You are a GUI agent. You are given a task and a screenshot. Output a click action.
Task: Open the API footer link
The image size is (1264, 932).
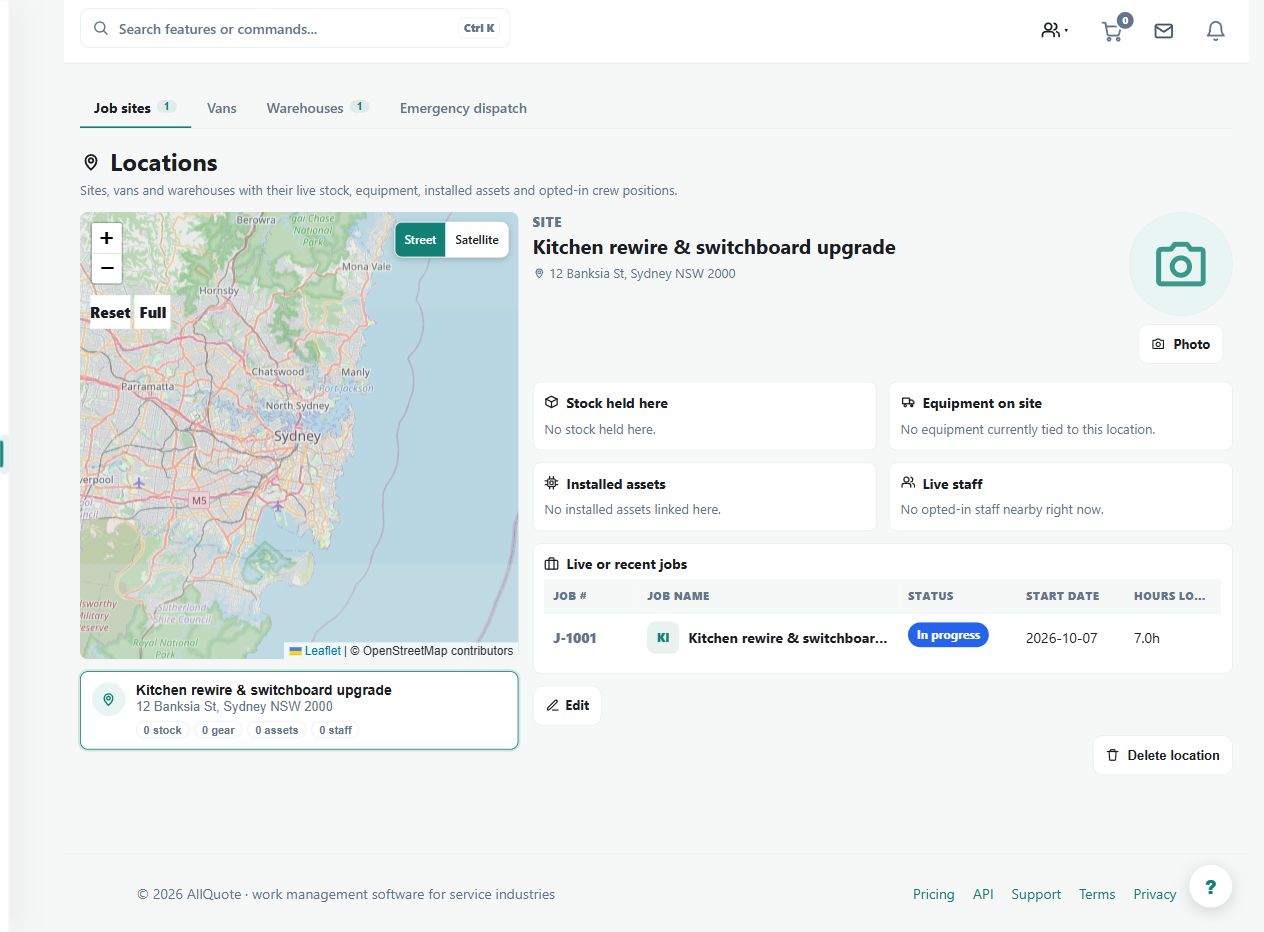point(983,894)
